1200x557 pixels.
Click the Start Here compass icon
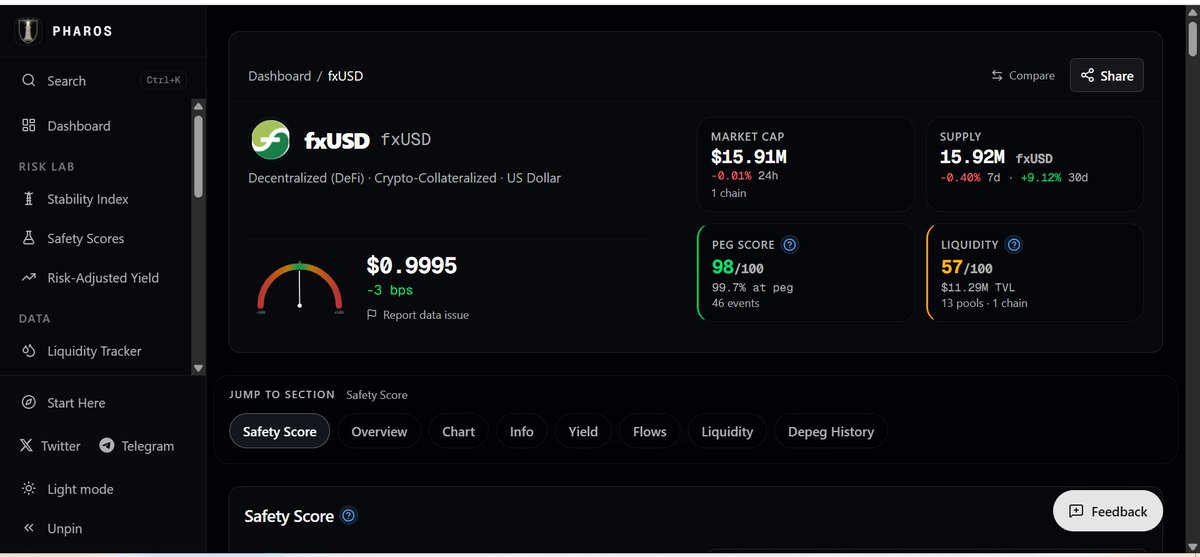coord(29,403)
